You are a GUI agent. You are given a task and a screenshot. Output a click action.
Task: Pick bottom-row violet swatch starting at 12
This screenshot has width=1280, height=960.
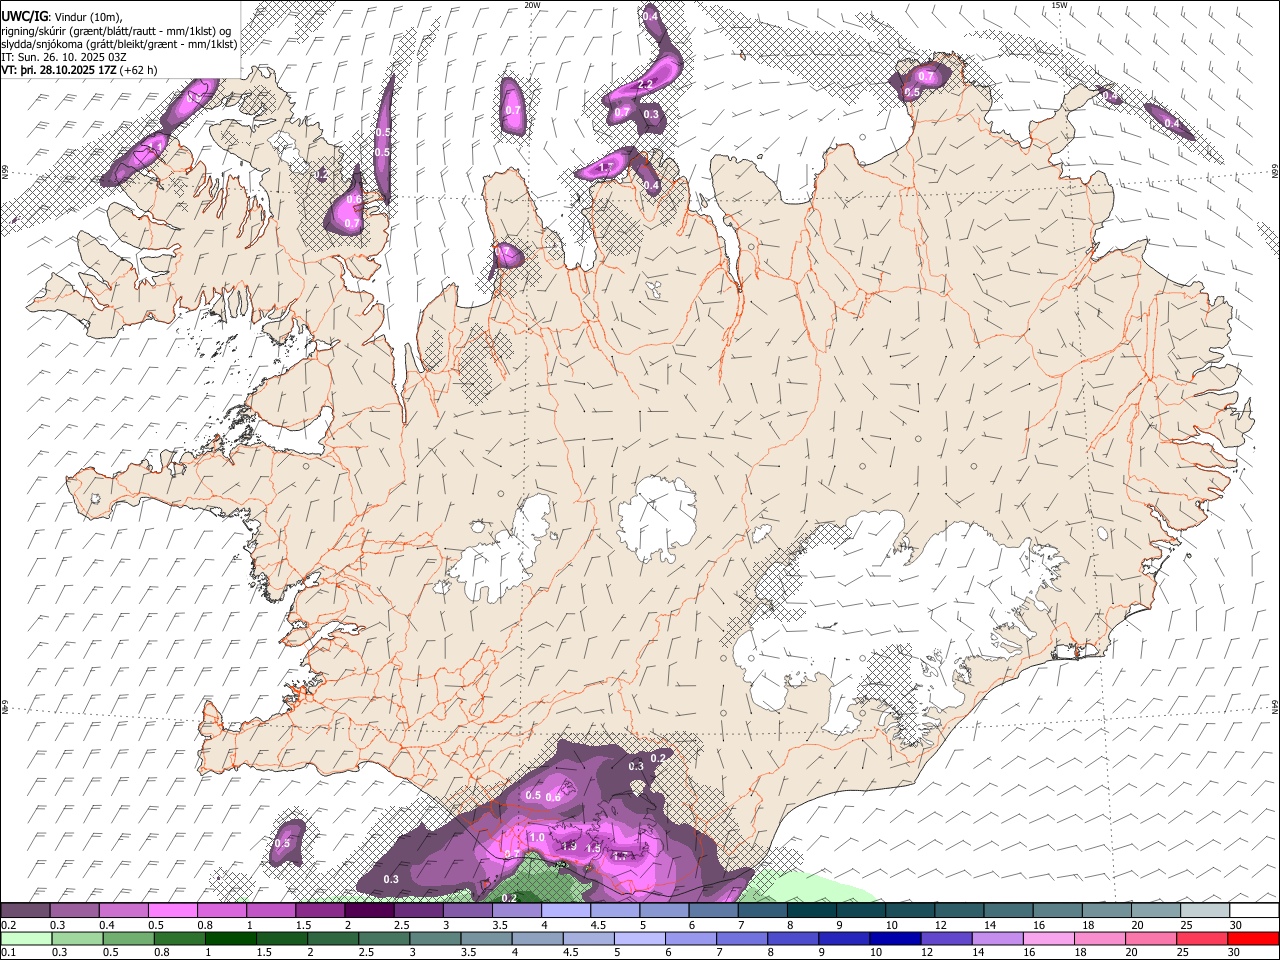click(x=948, y=938)
